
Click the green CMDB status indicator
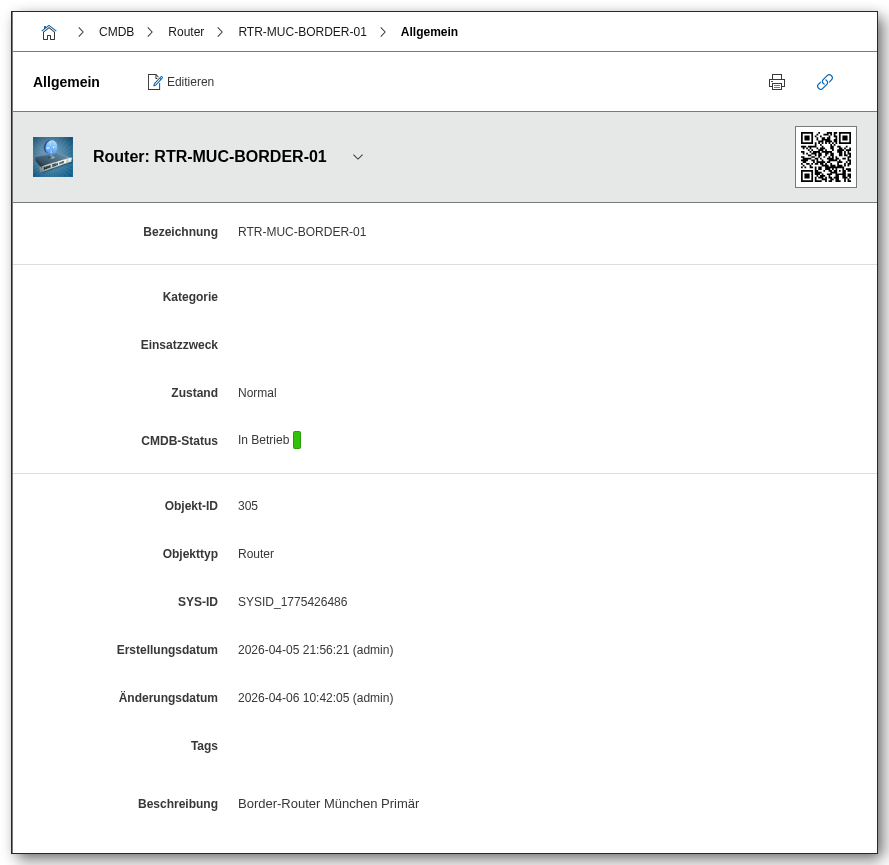point(297,440)
